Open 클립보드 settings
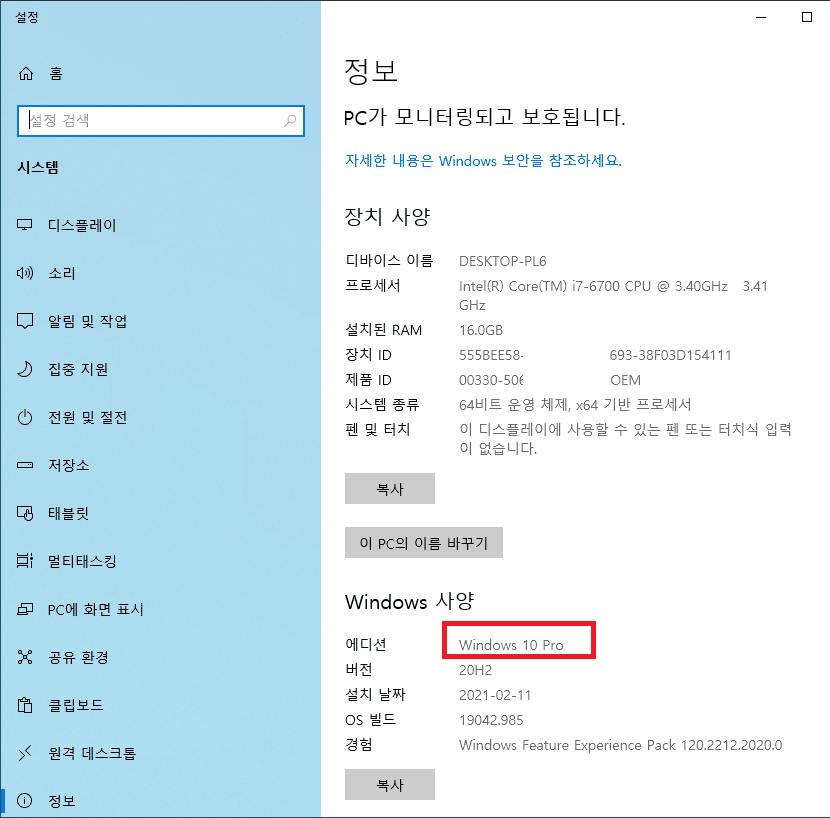The width and height of the screenshot is (830, 818). click(x=76, y=705)
